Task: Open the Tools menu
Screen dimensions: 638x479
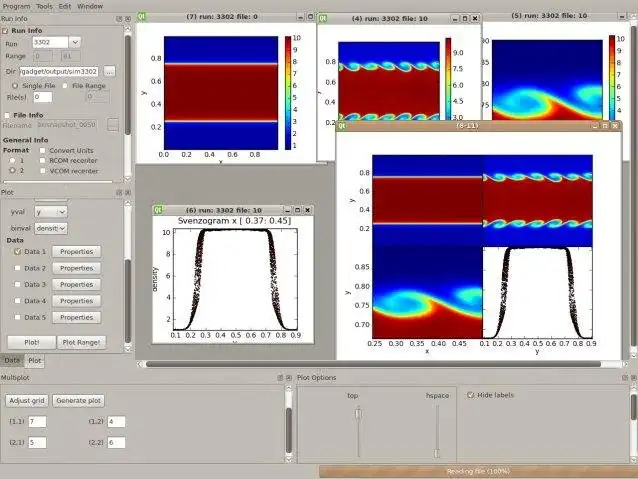Action: click(44, 6)
